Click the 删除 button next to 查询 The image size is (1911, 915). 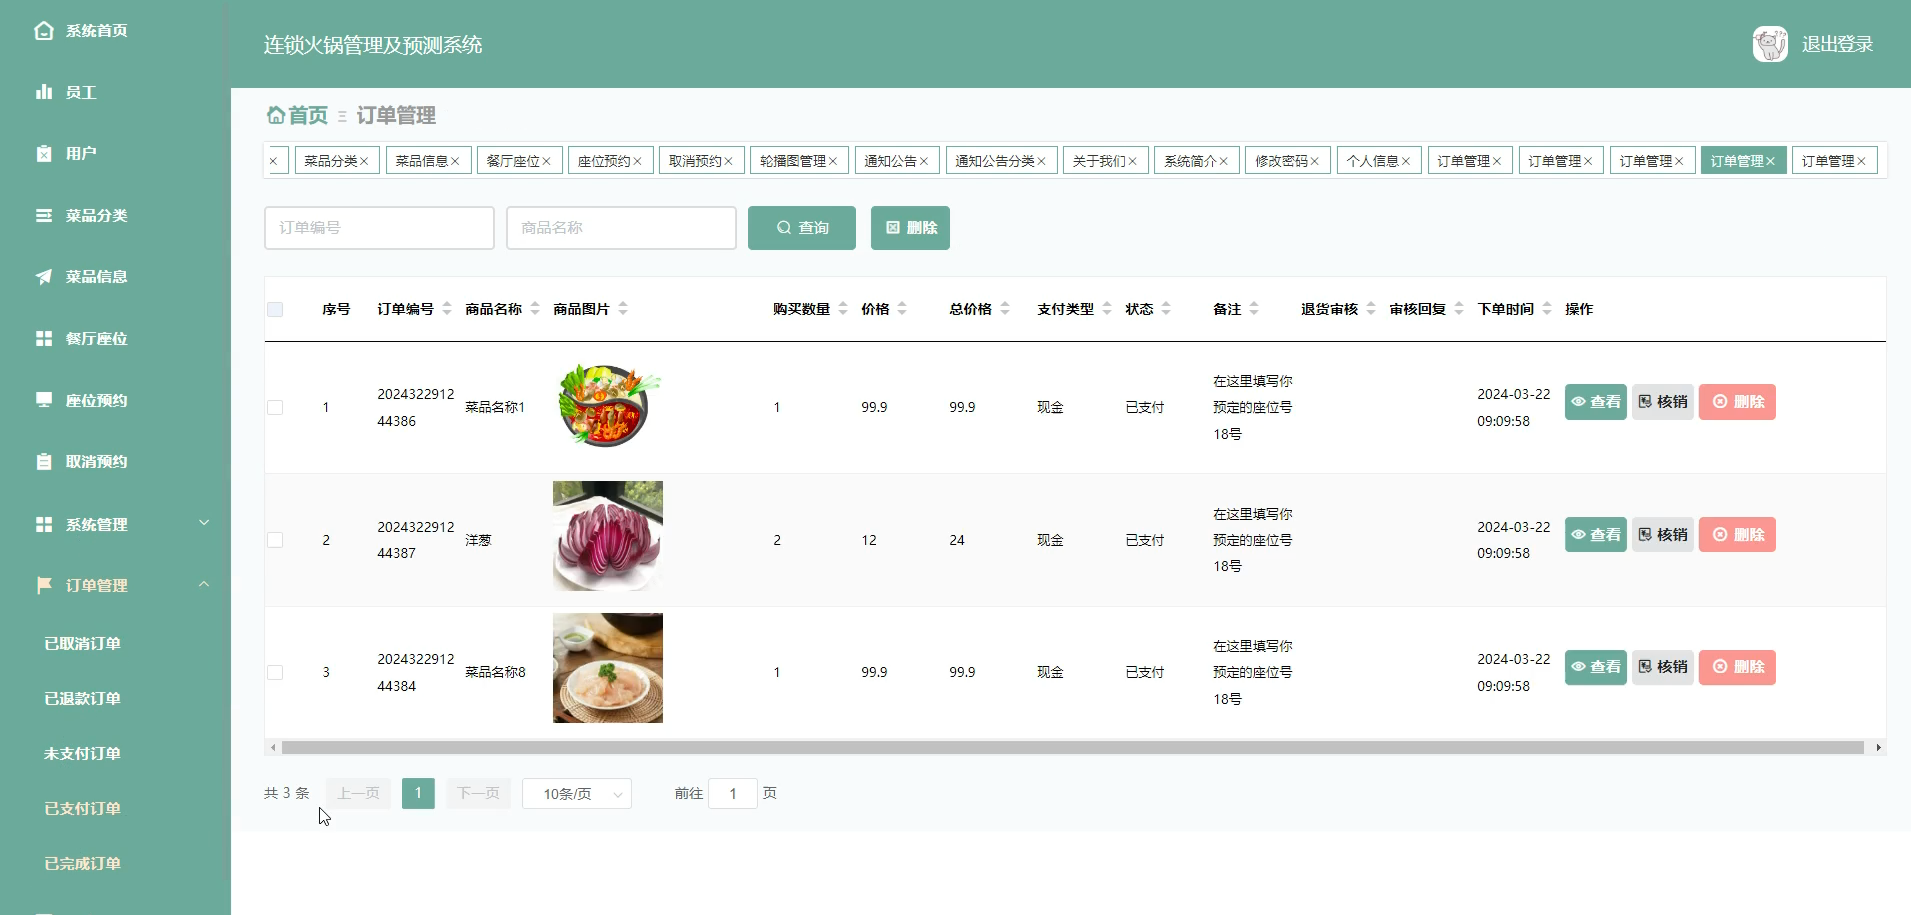coord(910,228)
